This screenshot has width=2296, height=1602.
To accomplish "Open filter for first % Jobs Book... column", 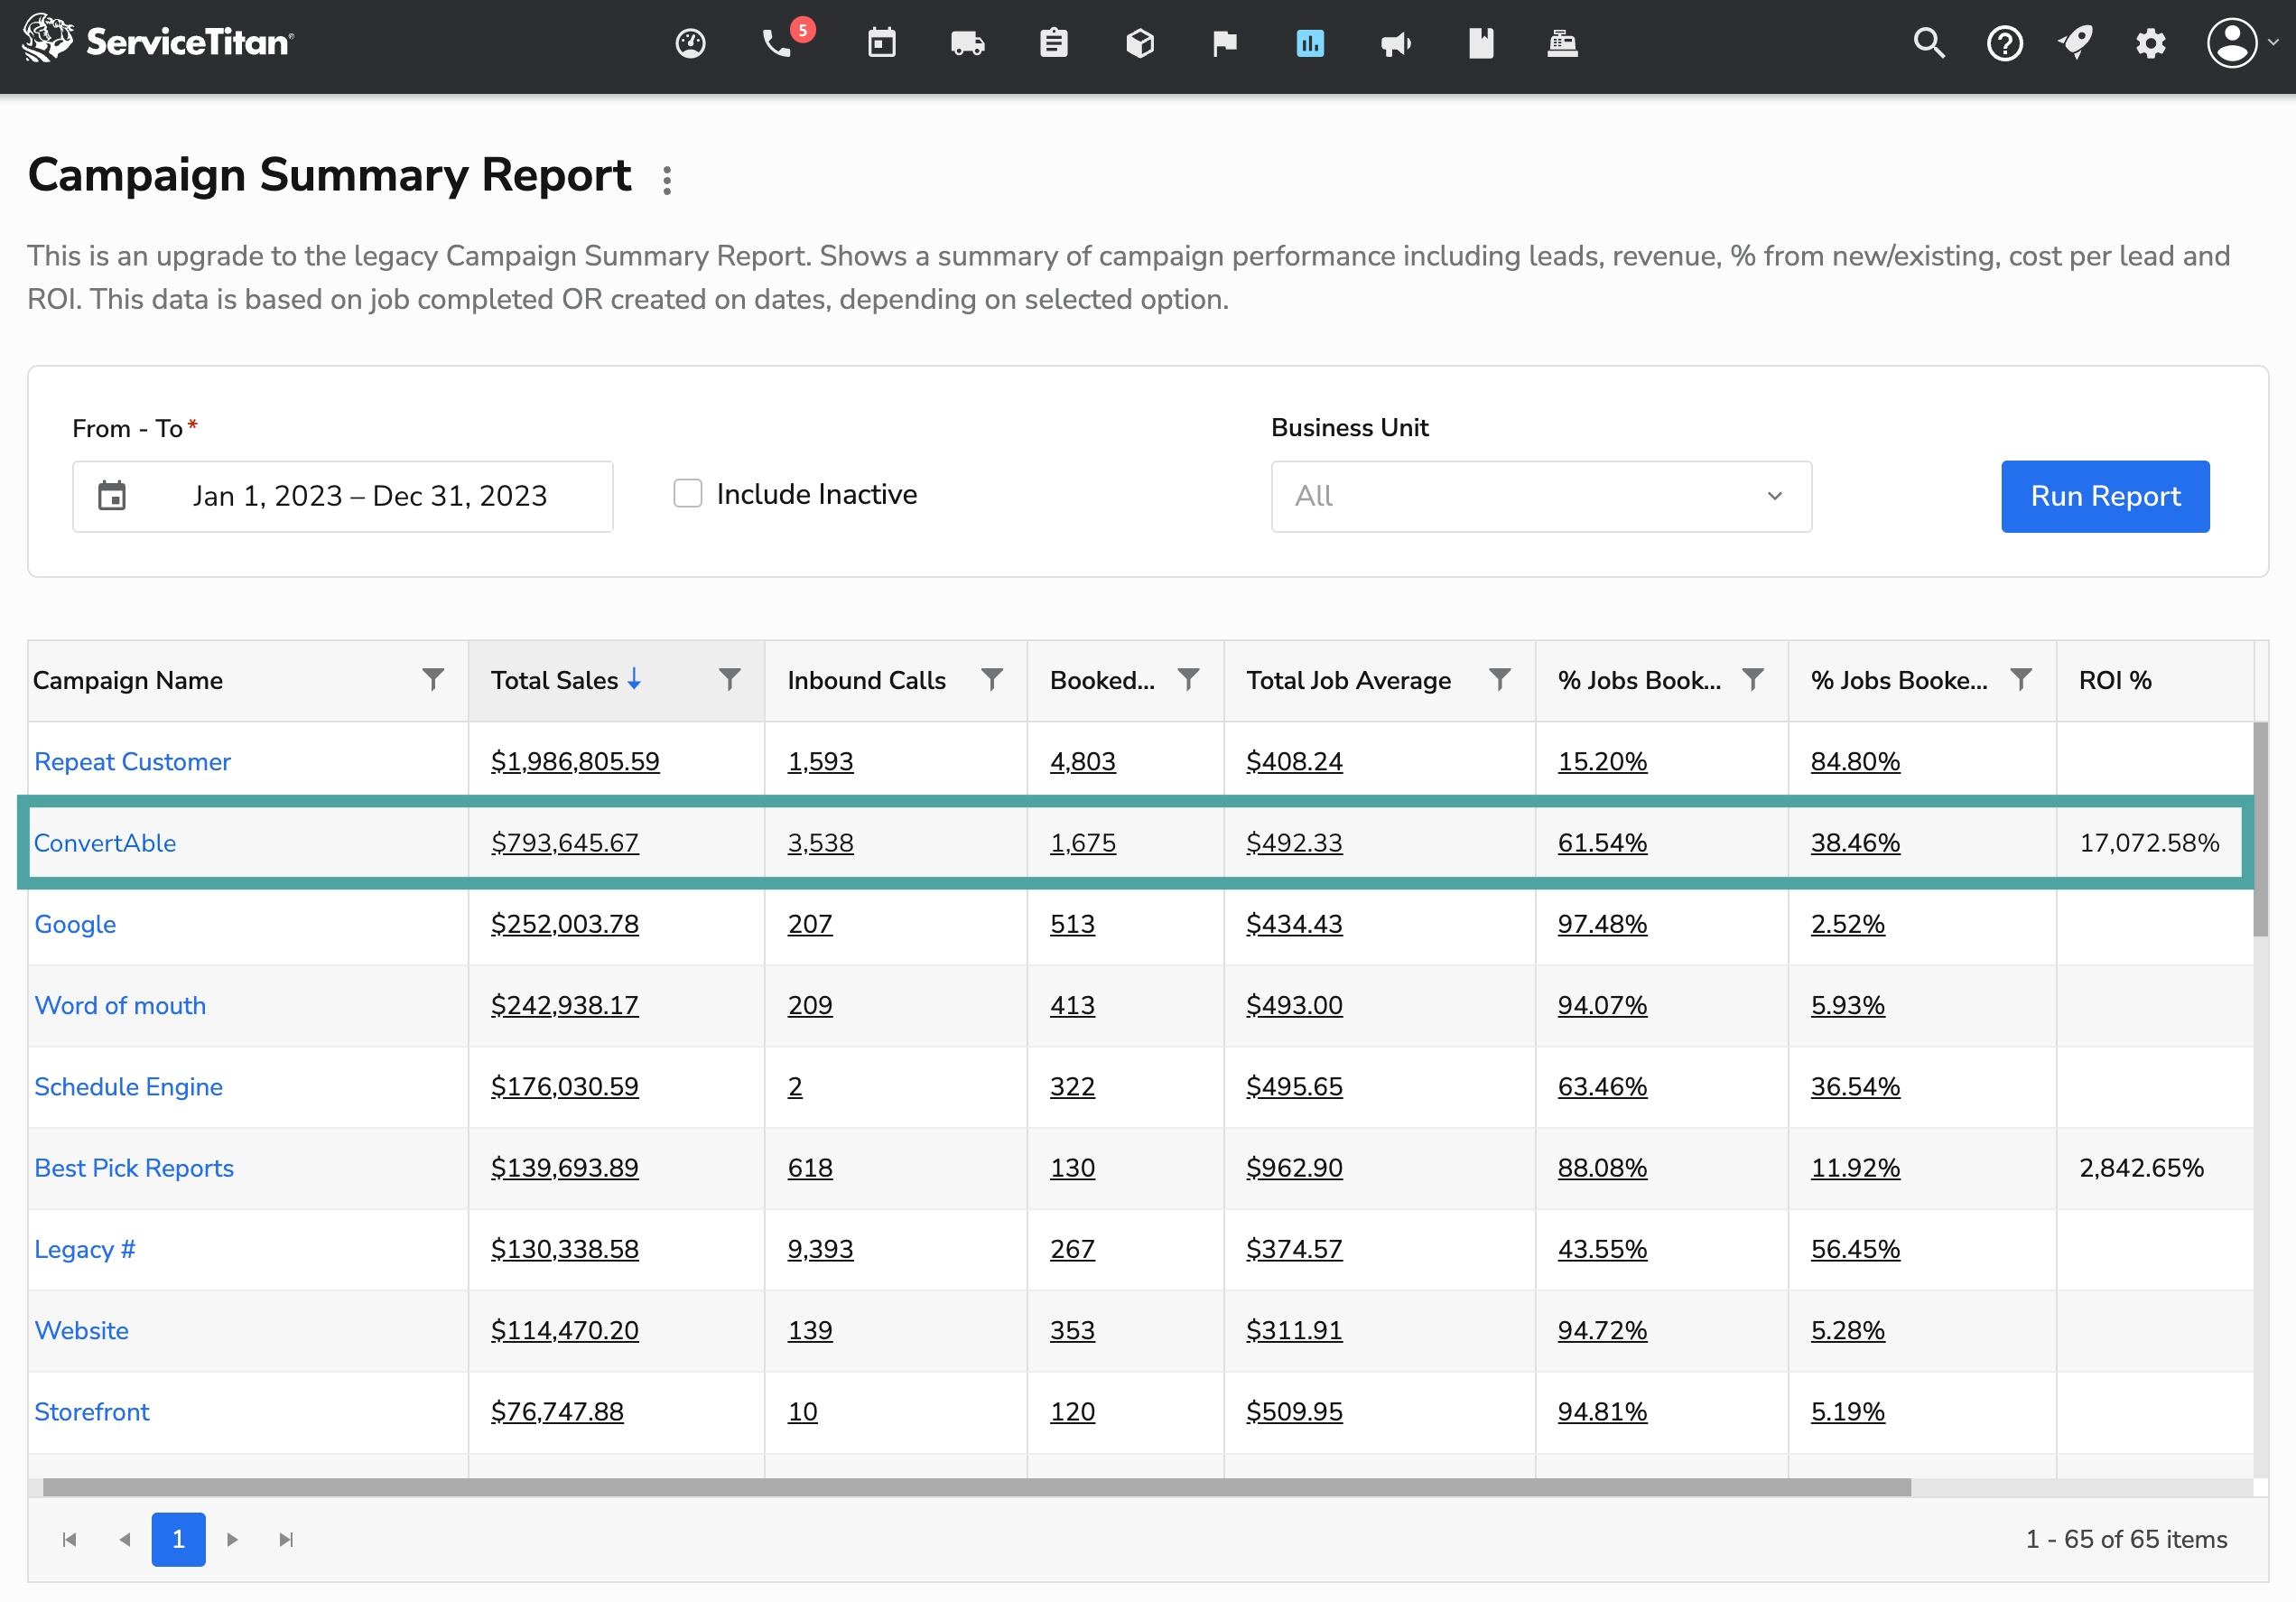I will 1753,680.
